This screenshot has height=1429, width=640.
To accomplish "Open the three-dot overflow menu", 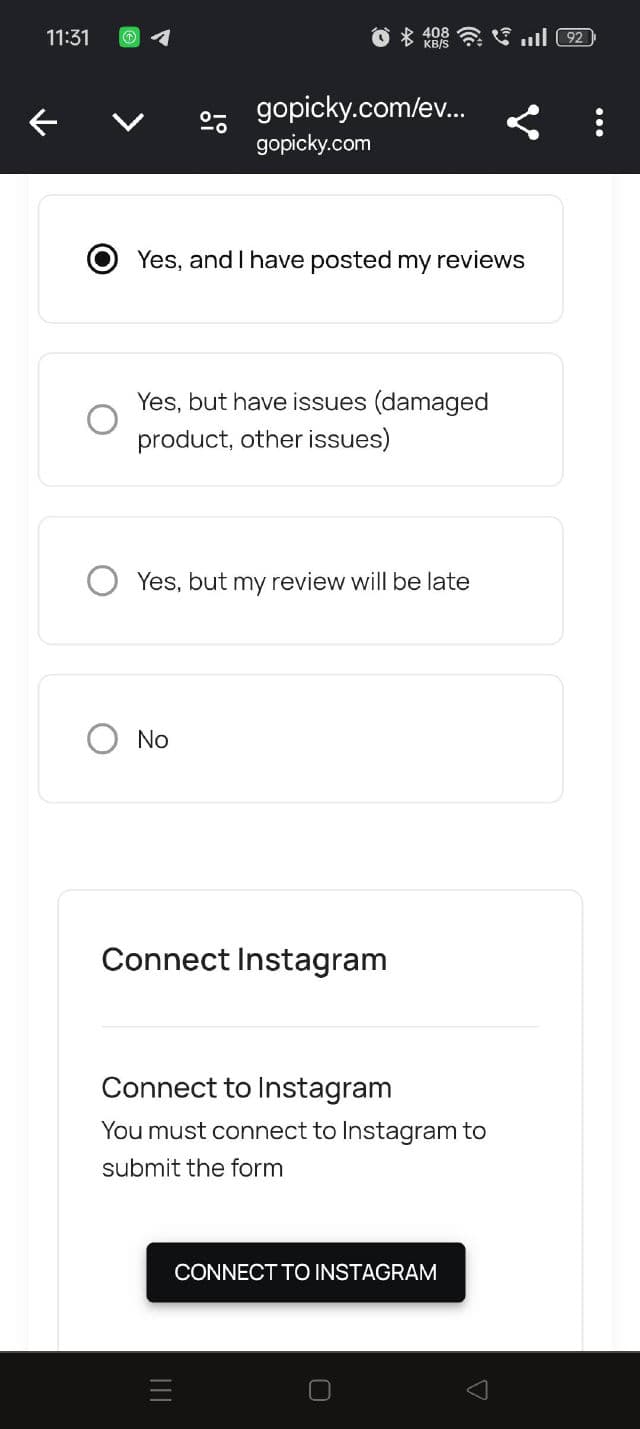I will coord(599,123).
